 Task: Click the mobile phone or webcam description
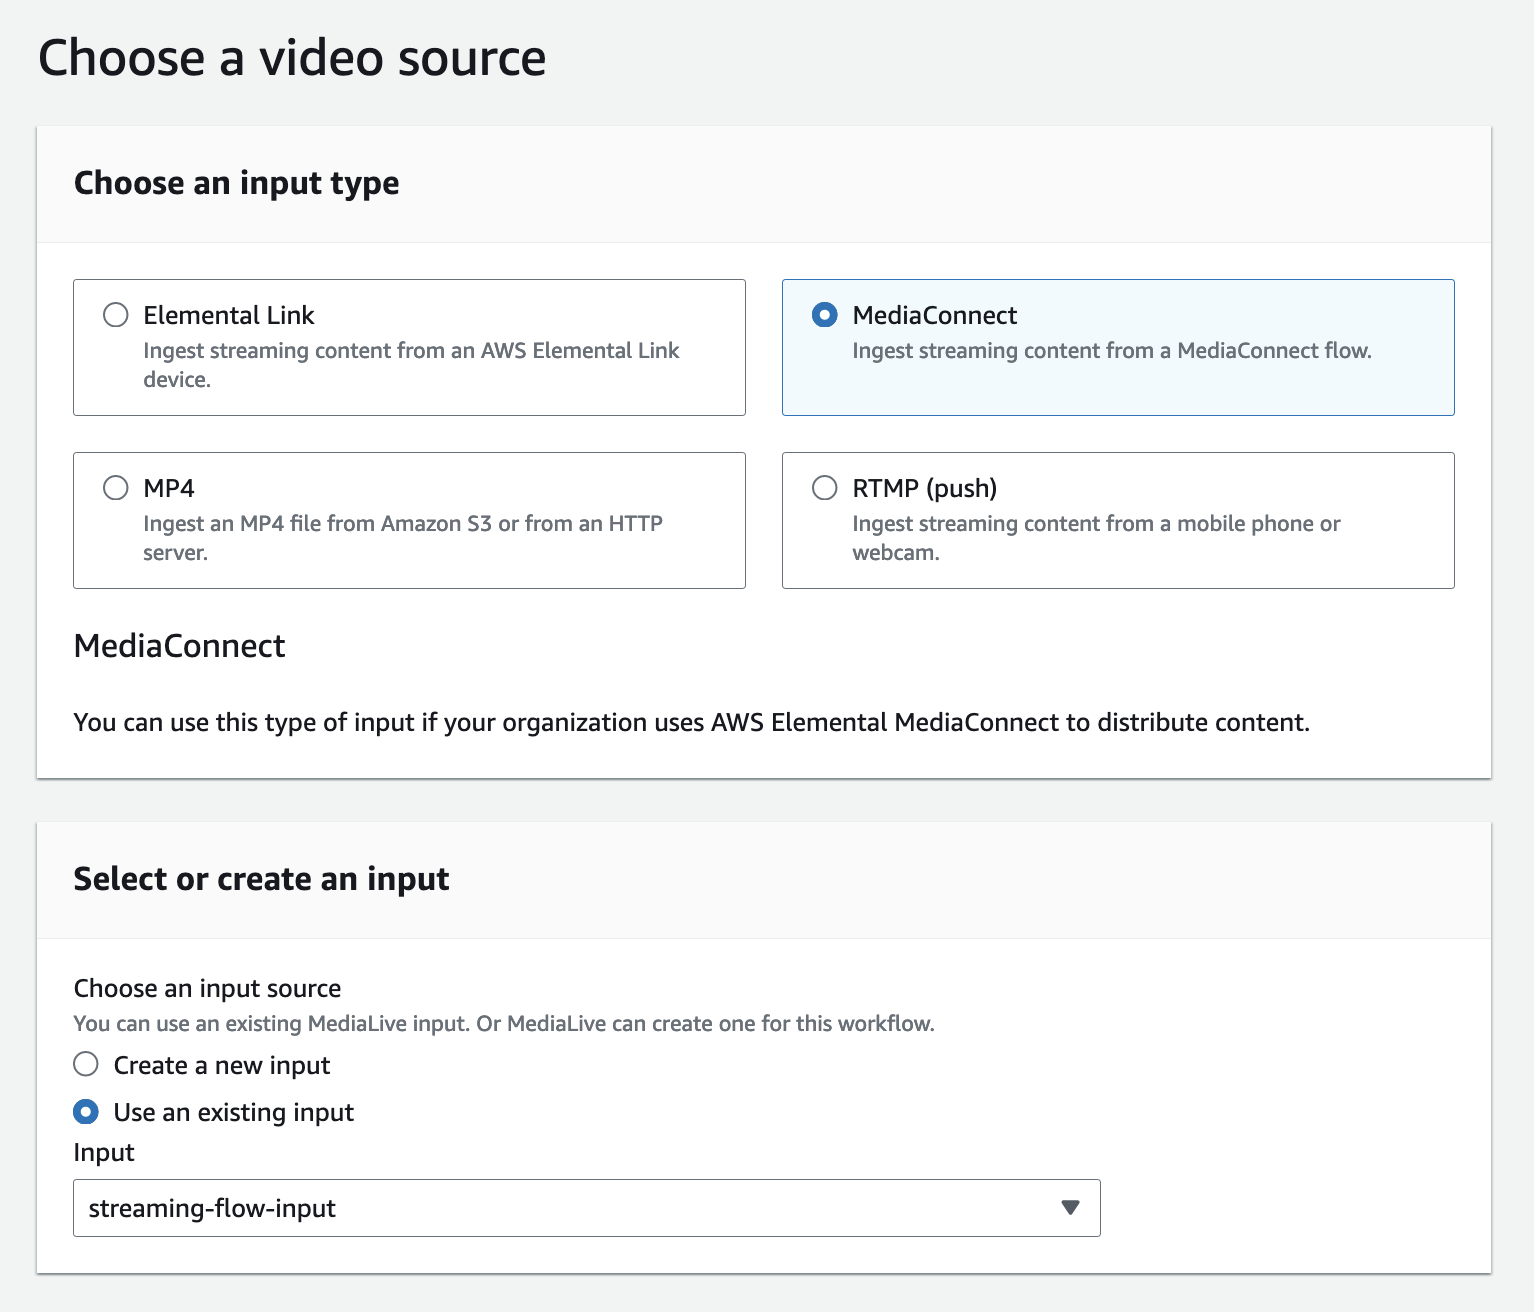point(1095,538)
